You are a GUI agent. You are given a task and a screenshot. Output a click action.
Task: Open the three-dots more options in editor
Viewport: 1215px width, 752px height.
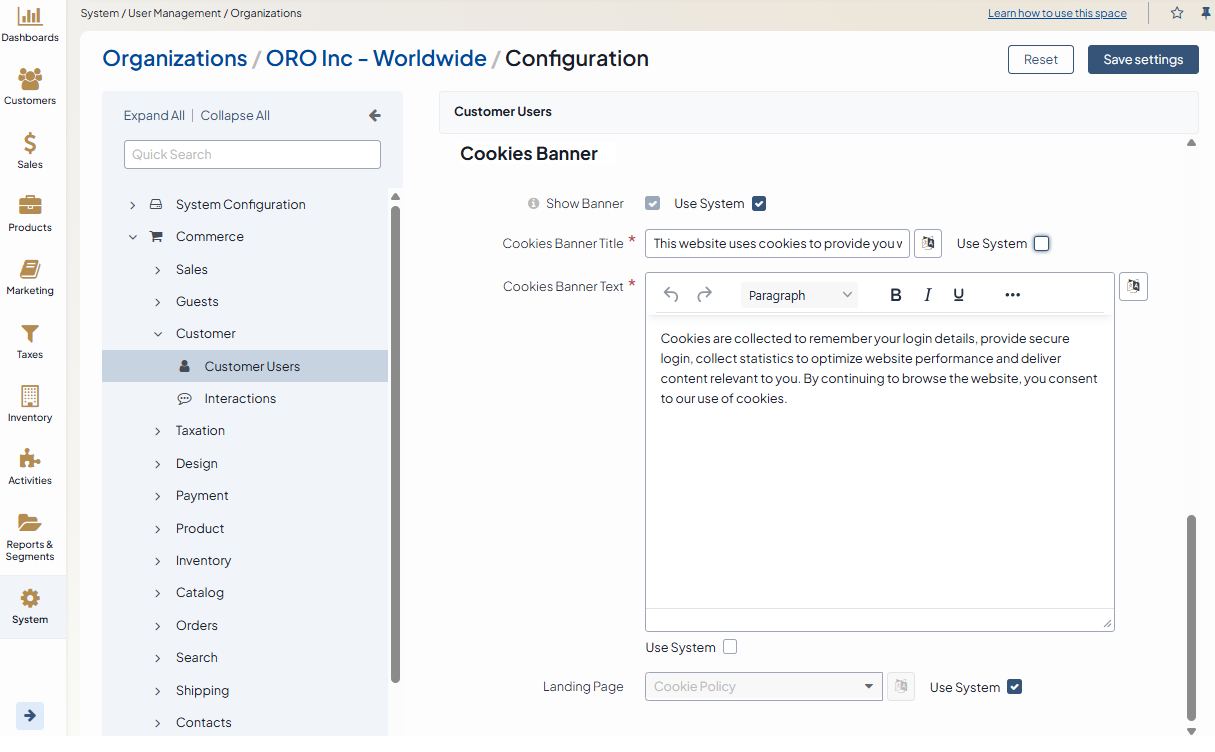pyautogui.click(x=1012, y=295)
